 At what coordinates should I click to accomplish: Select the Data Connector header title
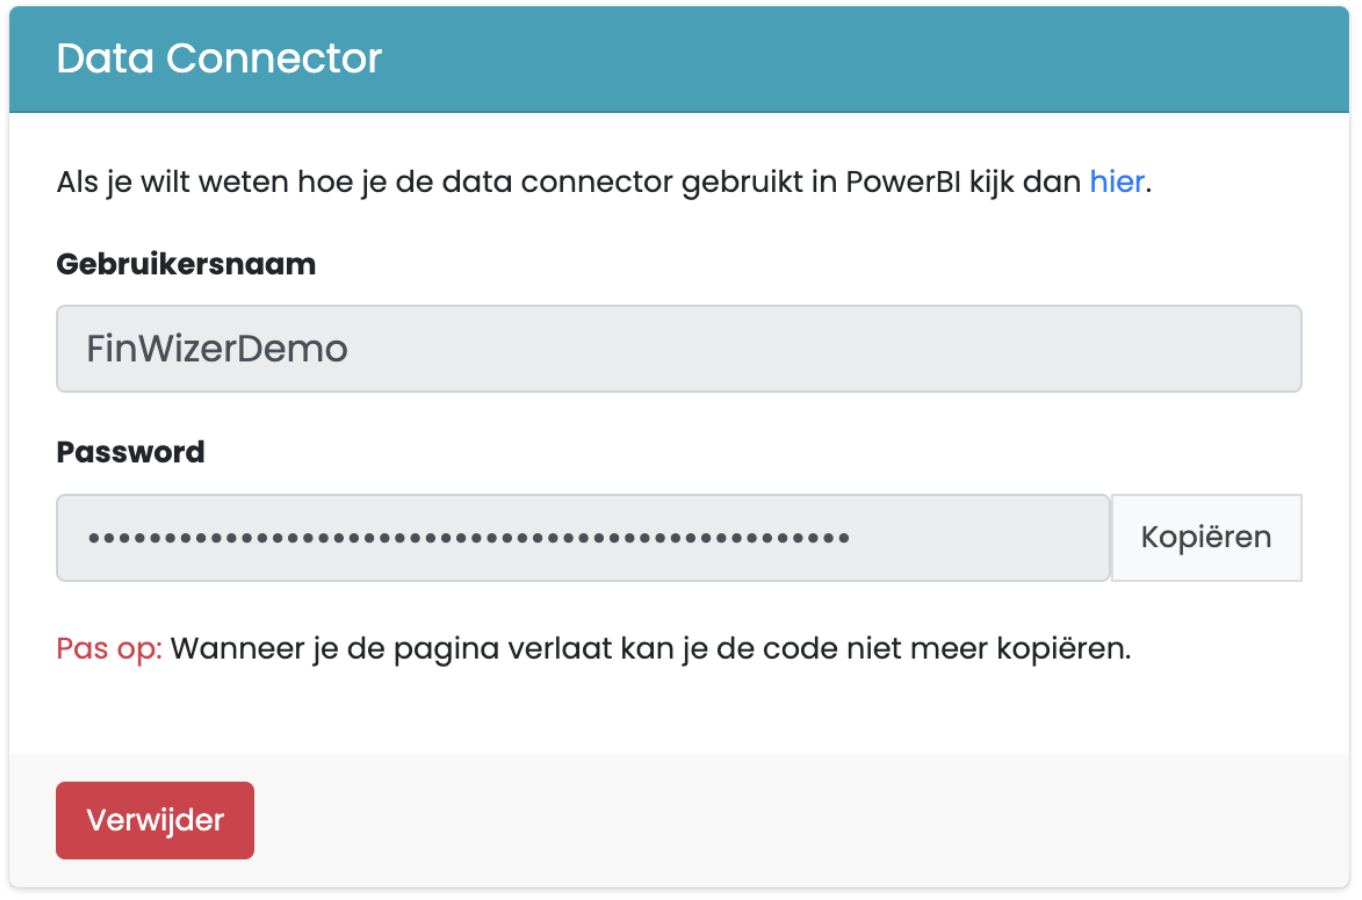[219, 58]
